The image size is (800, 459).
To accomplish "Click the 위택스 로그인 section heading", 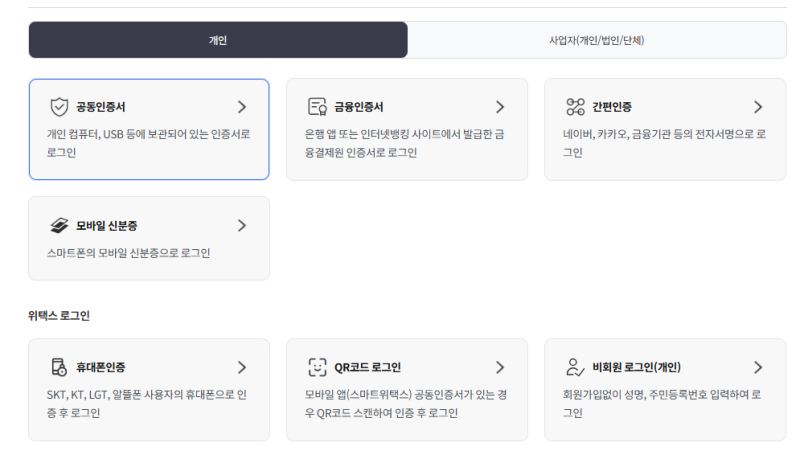I will tap(59, 316).
